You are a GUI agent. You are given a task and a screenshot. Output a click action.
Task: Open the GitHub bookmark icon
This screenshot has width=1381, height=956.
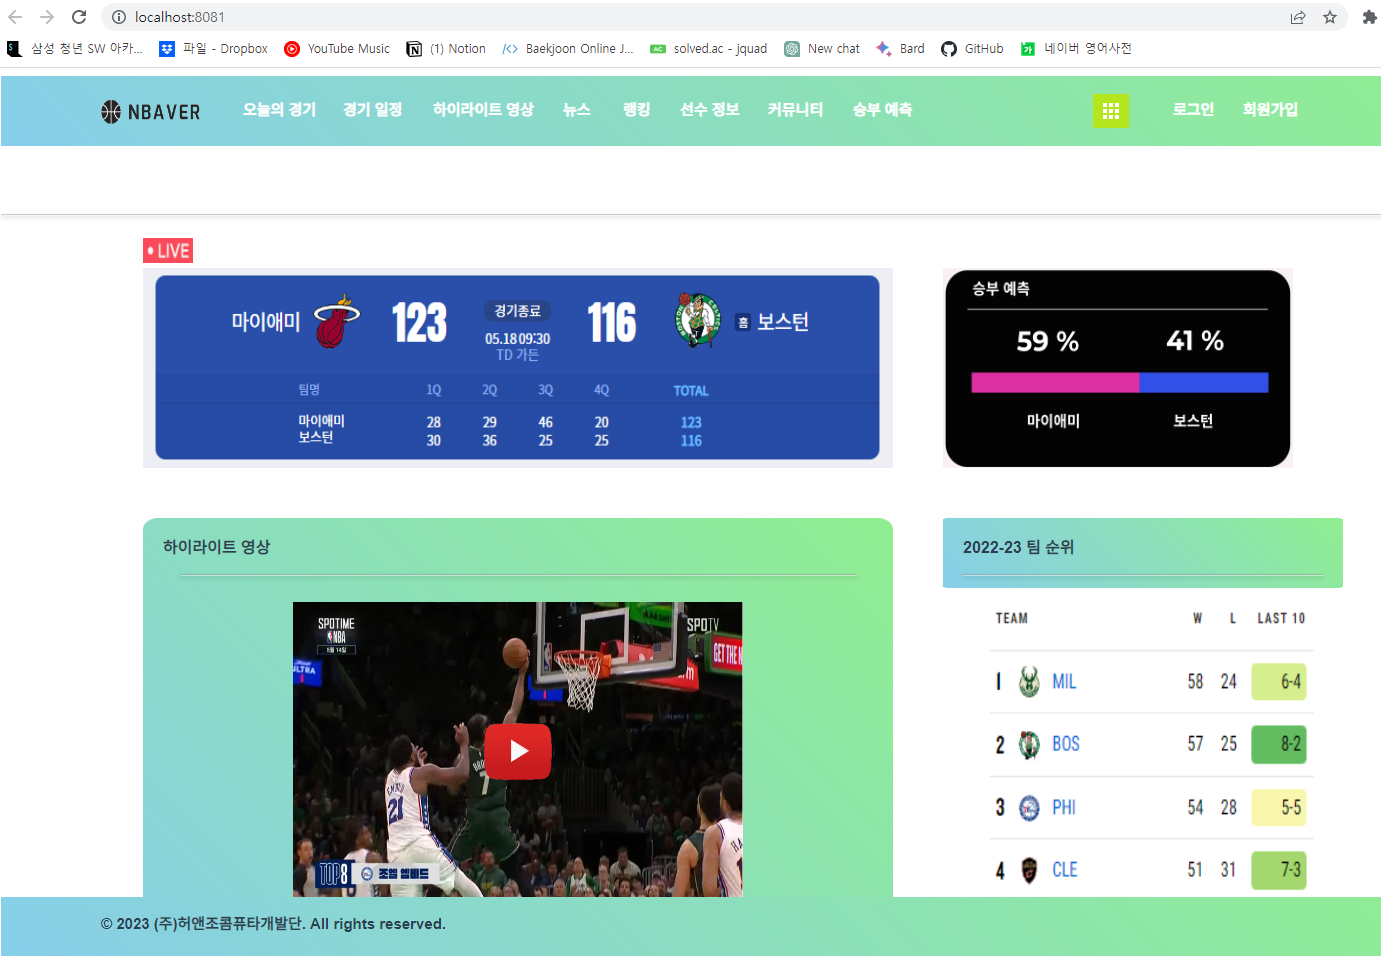click(948, 48)
